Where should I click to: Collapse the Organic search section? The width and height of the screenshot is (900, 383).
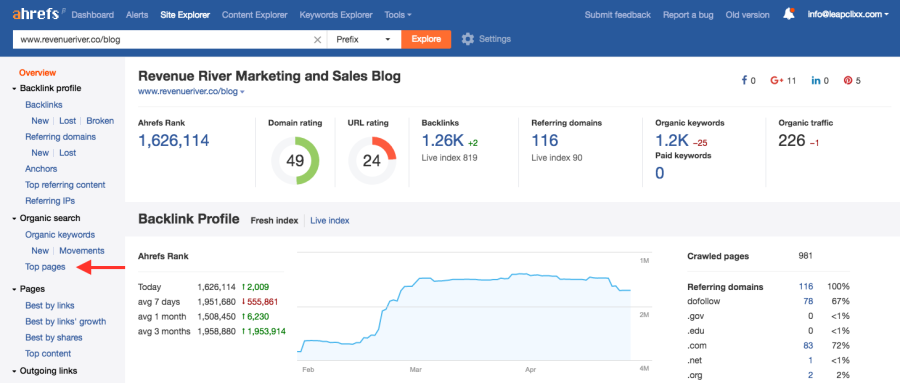14,219
